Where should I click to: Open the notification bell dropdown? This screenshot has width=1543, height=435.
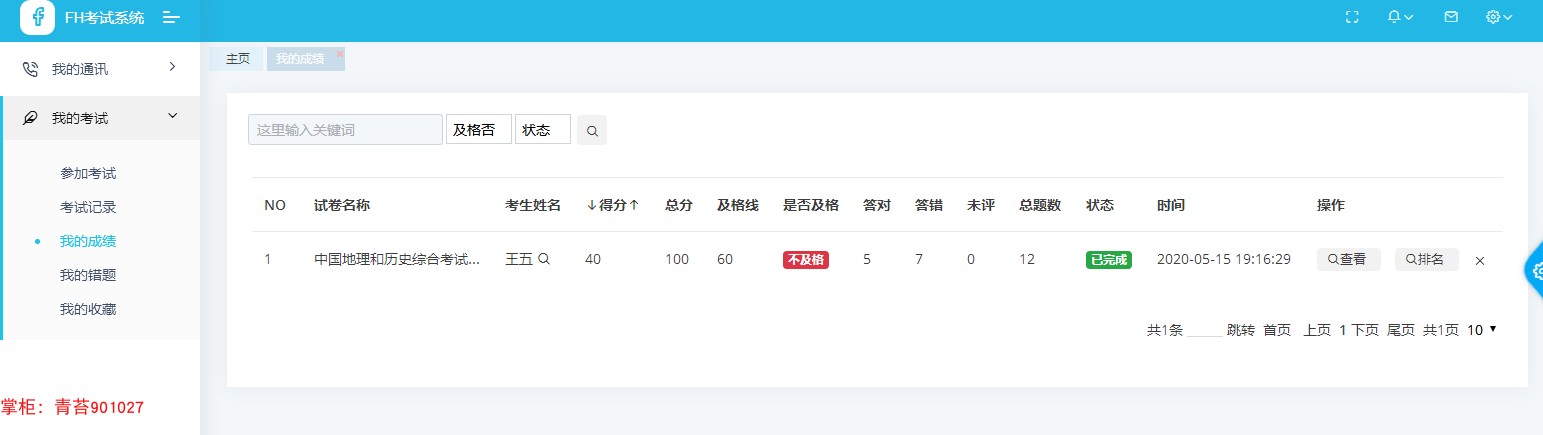pos(1400,17)
